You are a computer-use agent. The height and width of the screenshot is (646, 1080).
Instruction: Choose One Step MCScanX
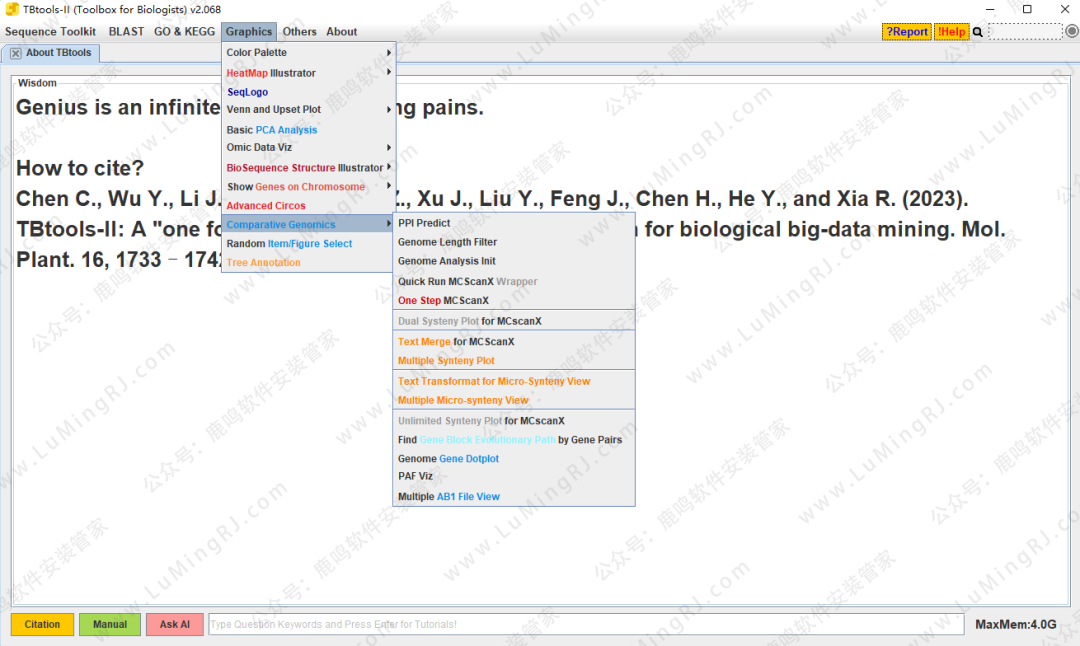coord(514,300)
